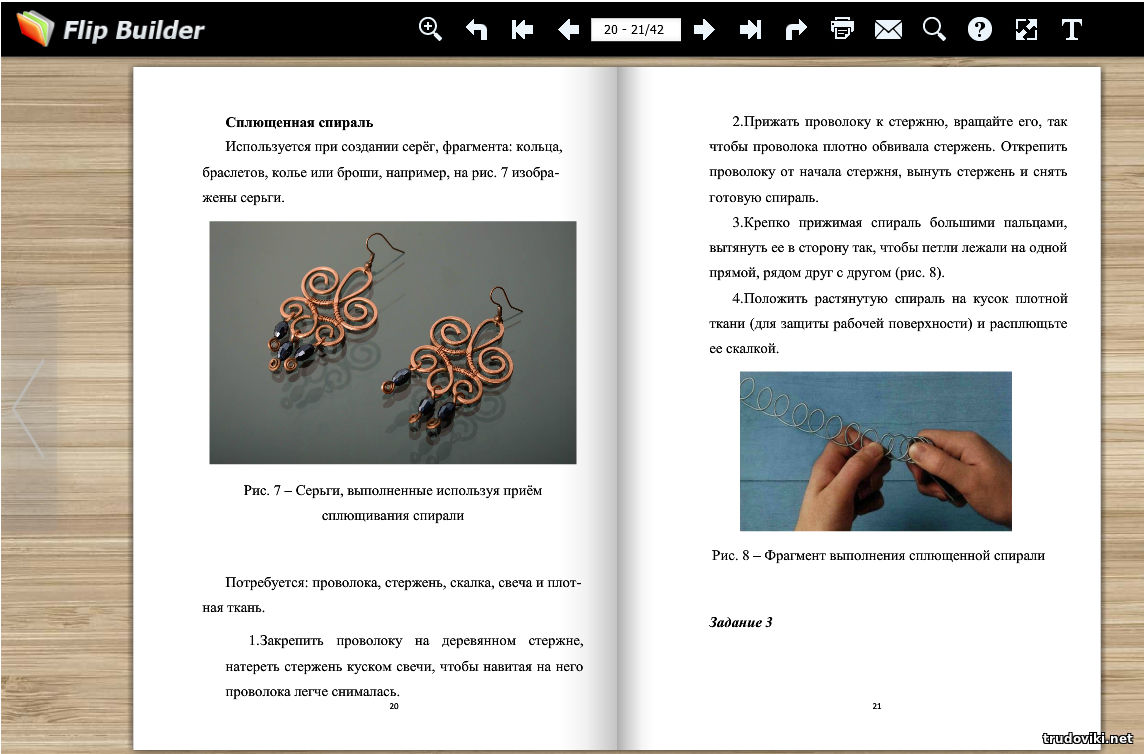Viewport: 1144px width, 754px height.
Task: Click the line starting "4.Положить растянутую спираль"
Action: coord(900,298)
